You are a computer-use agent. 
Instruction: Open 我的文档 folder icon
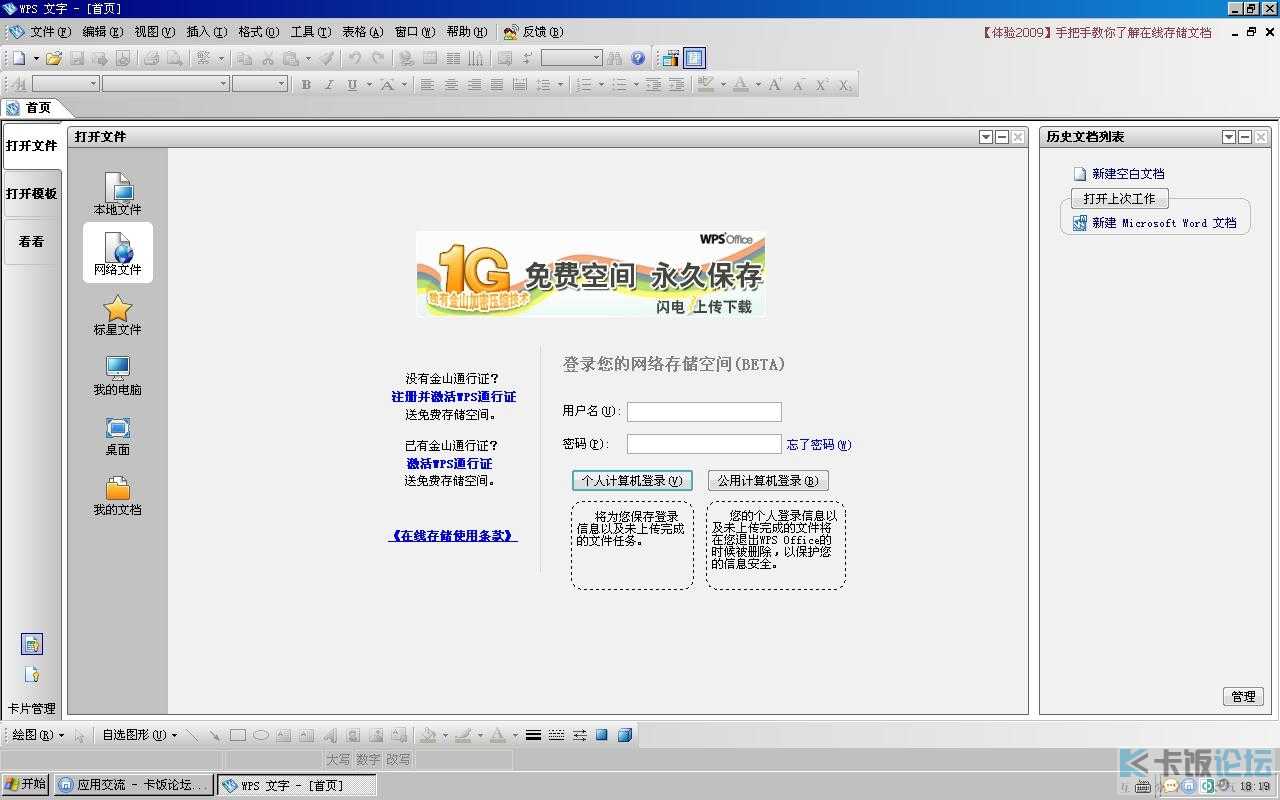[118, 495]
